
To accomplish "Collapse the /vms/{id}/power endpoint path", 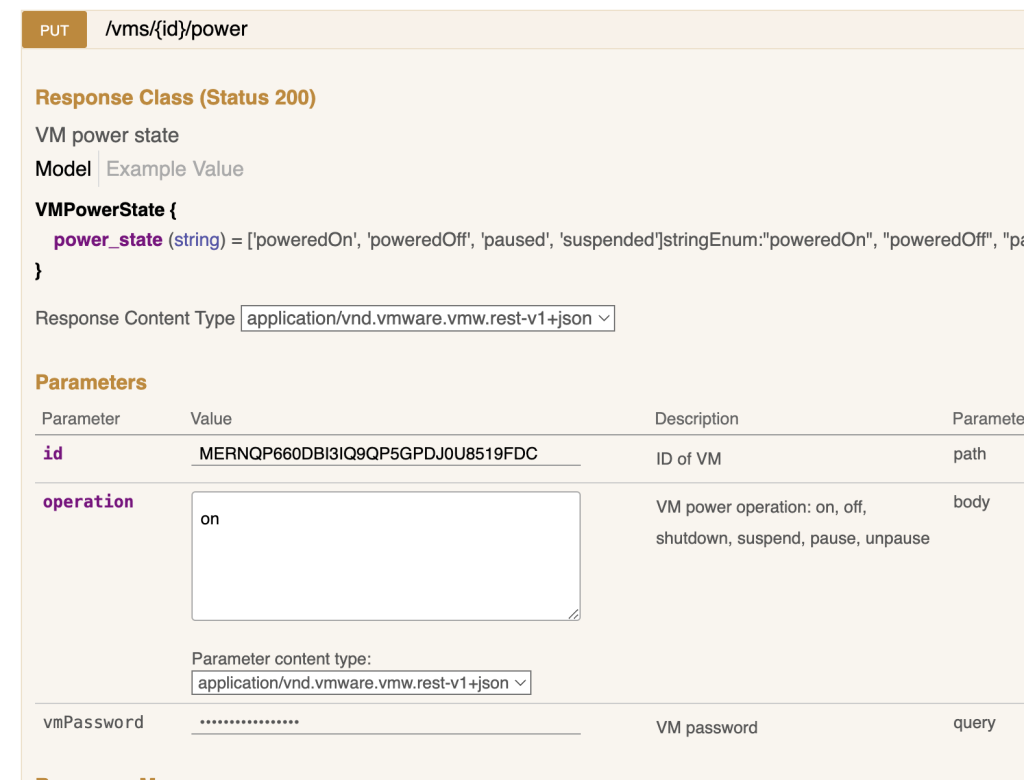I will coord(176,30).
